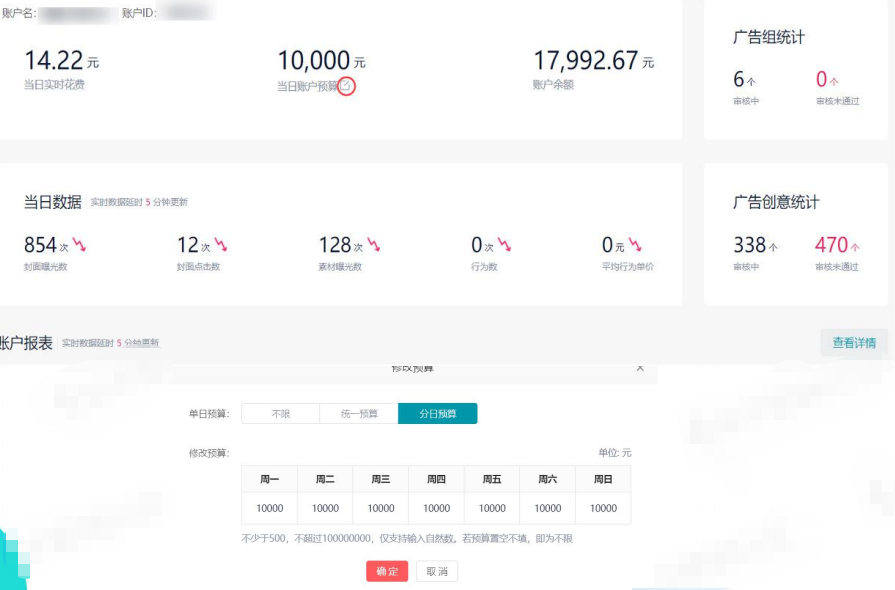895x590 pixels.
Task: Edit the 周日 budget field
Action: pyautogui.click(x=603, y=508)
